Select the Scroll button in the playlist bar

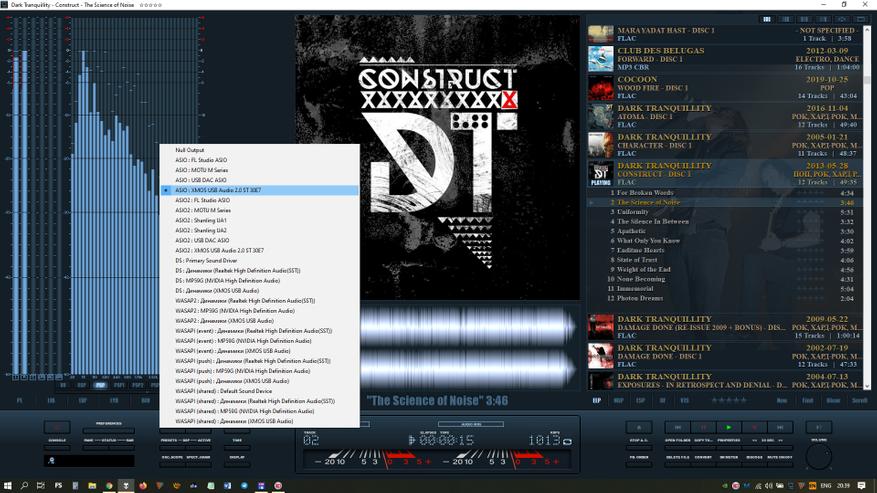[x=859, y=400]
